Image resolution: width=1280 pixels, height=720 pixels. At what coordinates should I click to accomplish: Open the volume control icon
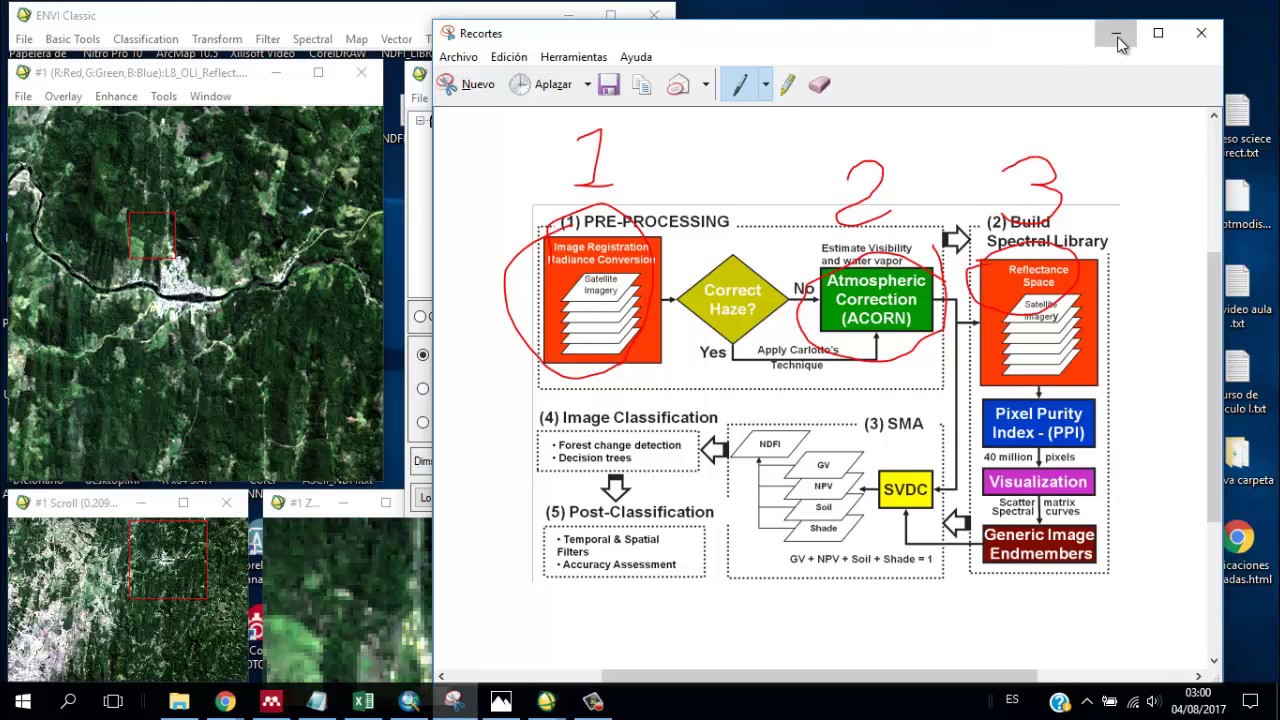[1155, 702]
